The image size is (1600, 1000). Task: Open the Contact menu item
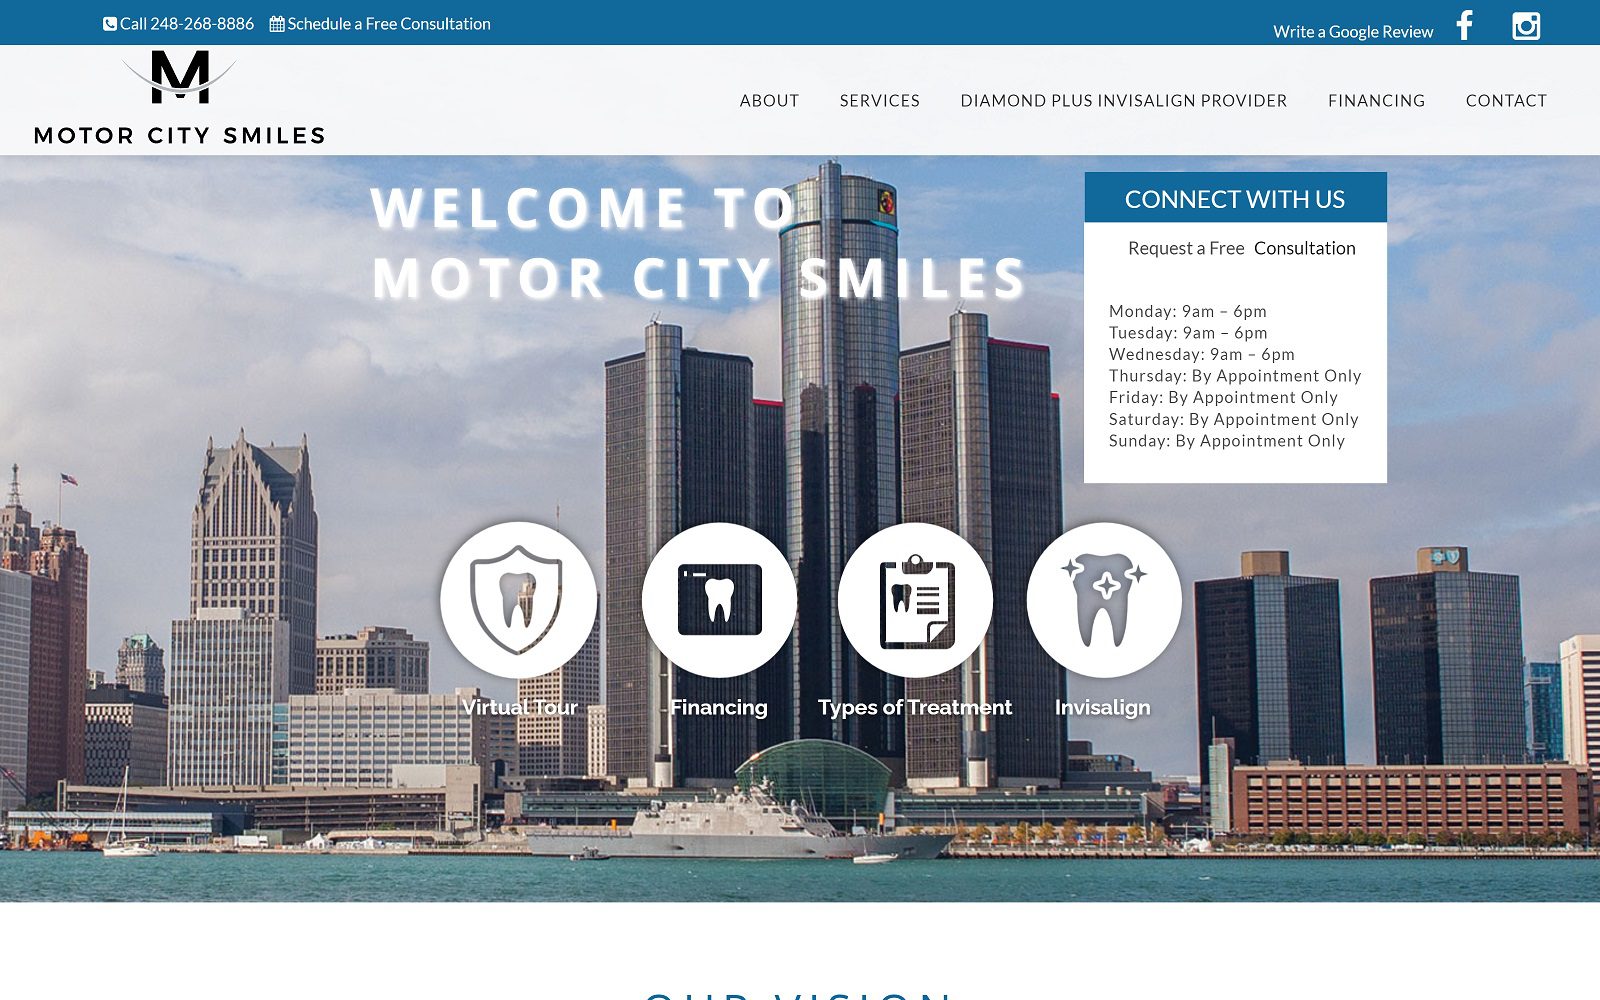pyautogui.click(x=1506, y=101)
